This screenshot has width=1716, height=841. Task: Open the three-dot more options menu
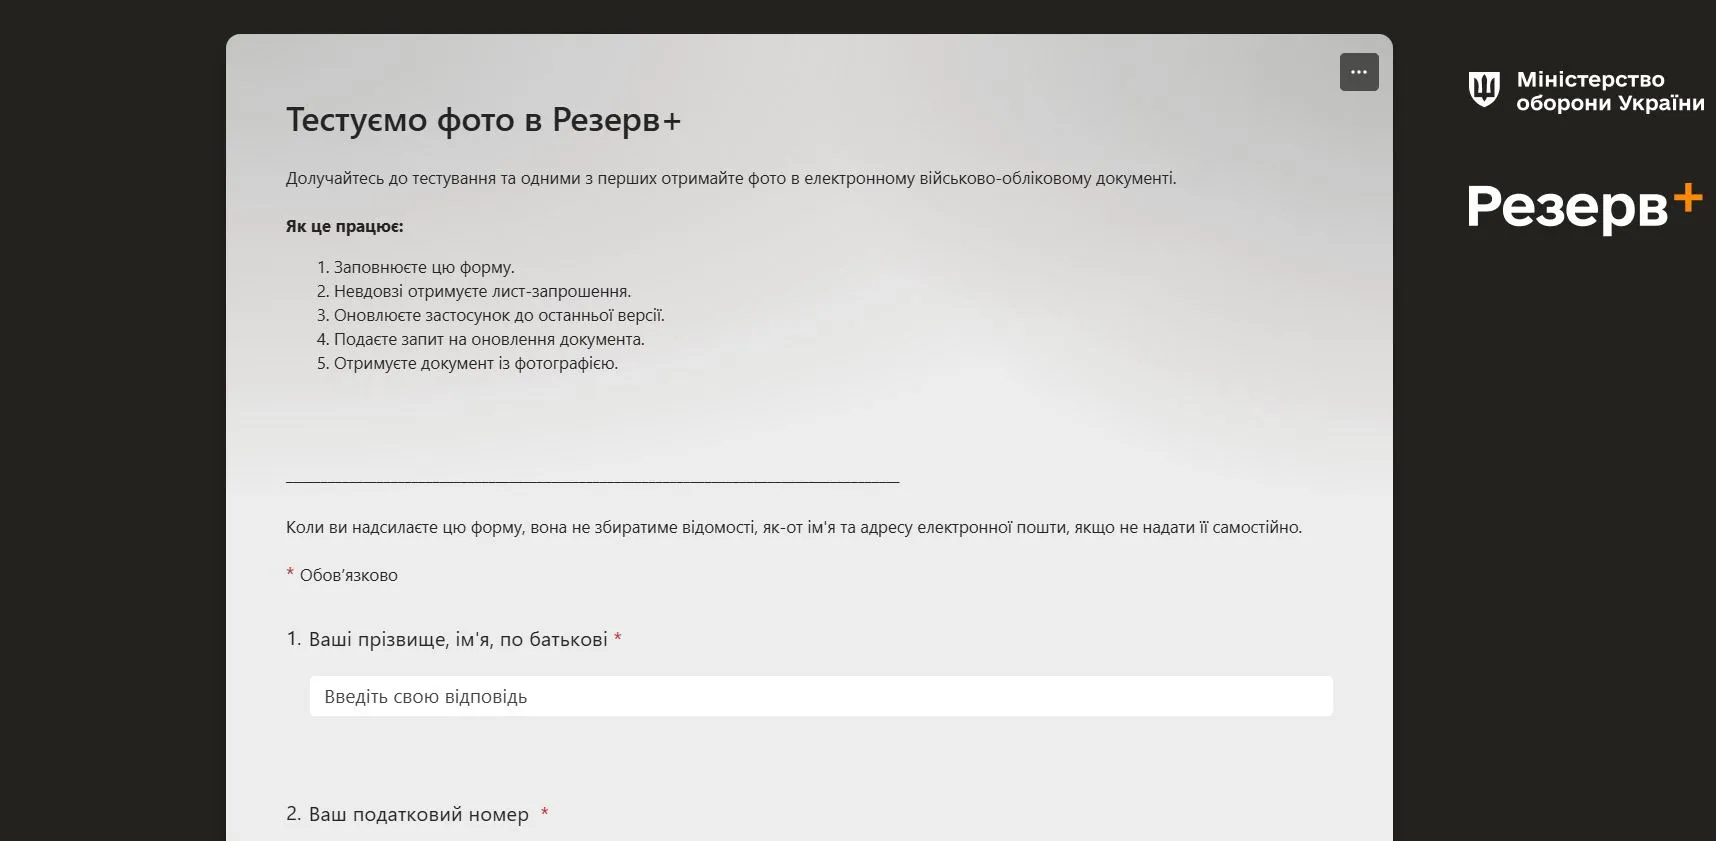click(x=1358, y=72)
